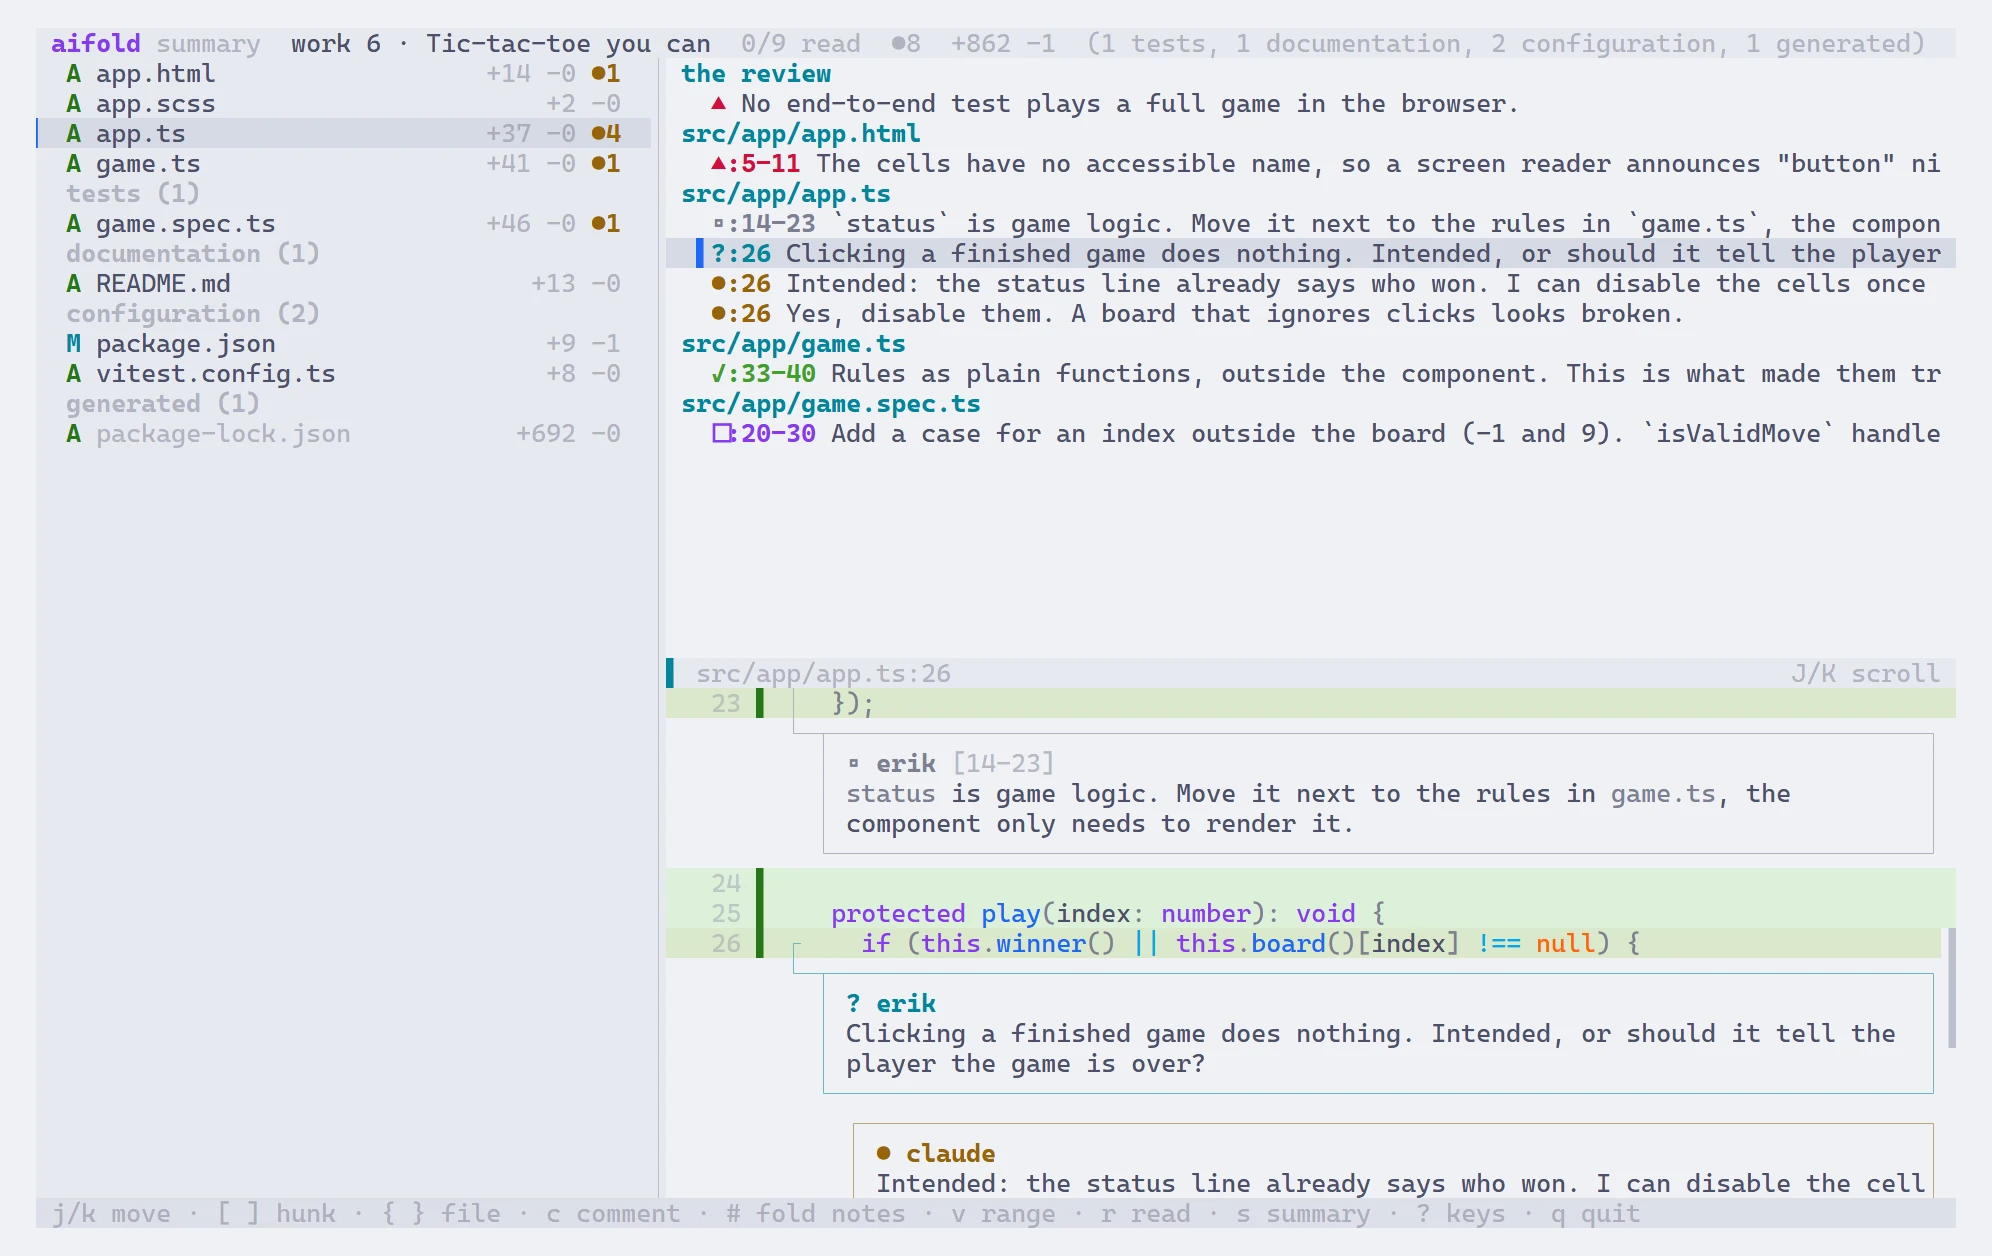The height and width of the screenshot is (1256, 1992).
Task: Click 'c comment' in the bottom hint bar
Action: (x=613, y=1214)
